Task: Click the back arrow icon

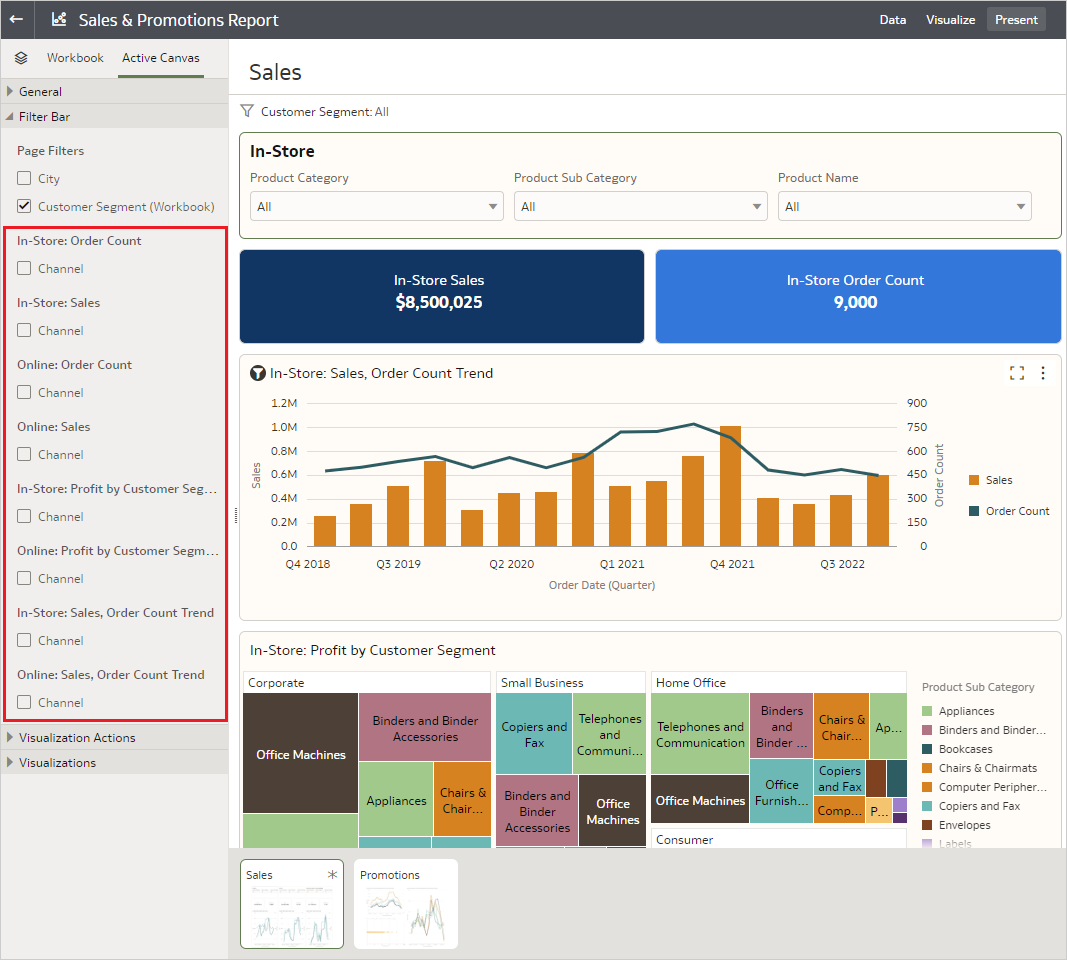Action: click(x=16, y=19)
